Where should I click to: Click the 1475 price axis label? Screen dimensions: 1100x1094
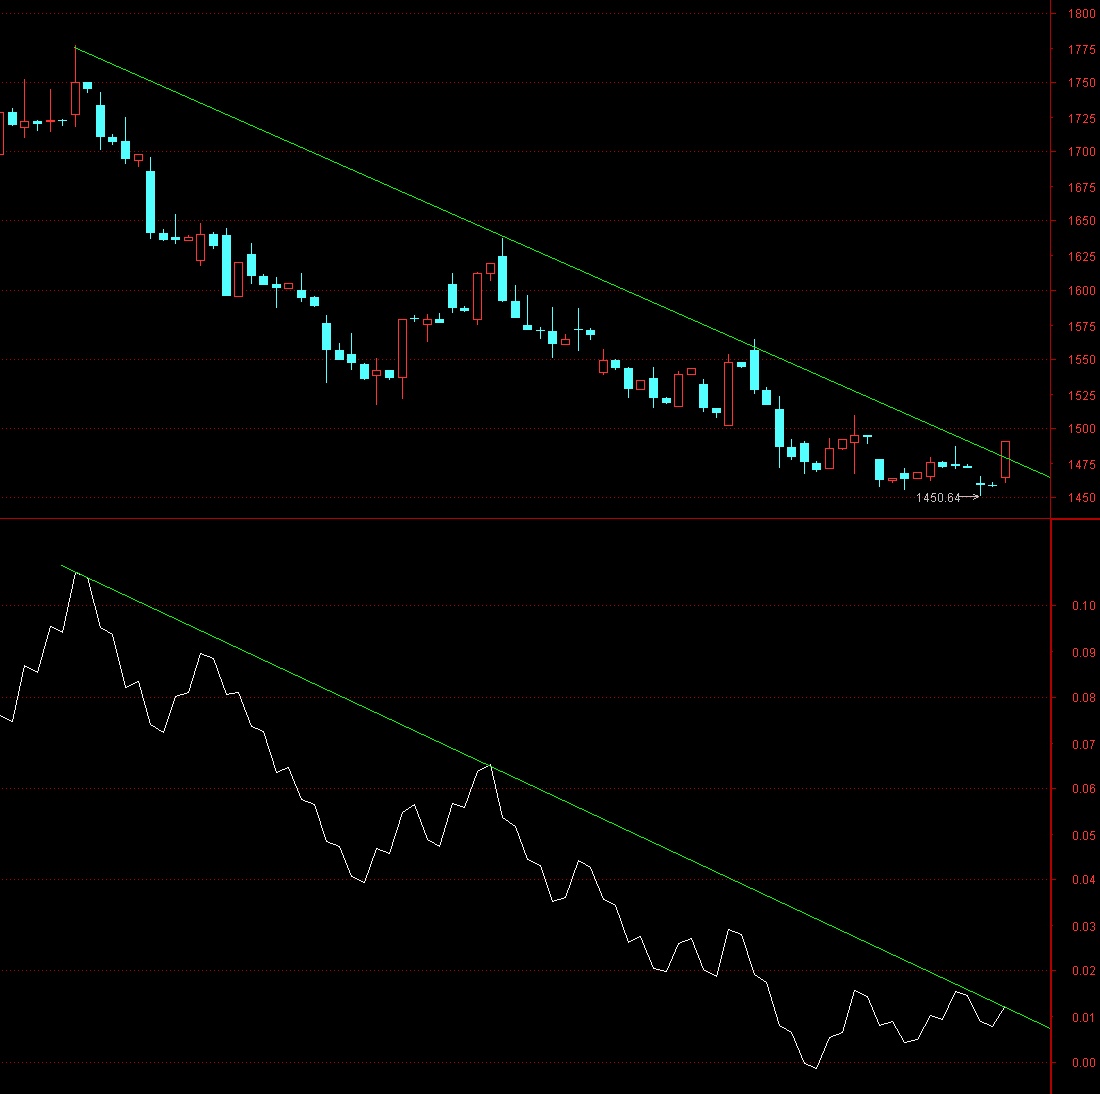(1081, 465)
